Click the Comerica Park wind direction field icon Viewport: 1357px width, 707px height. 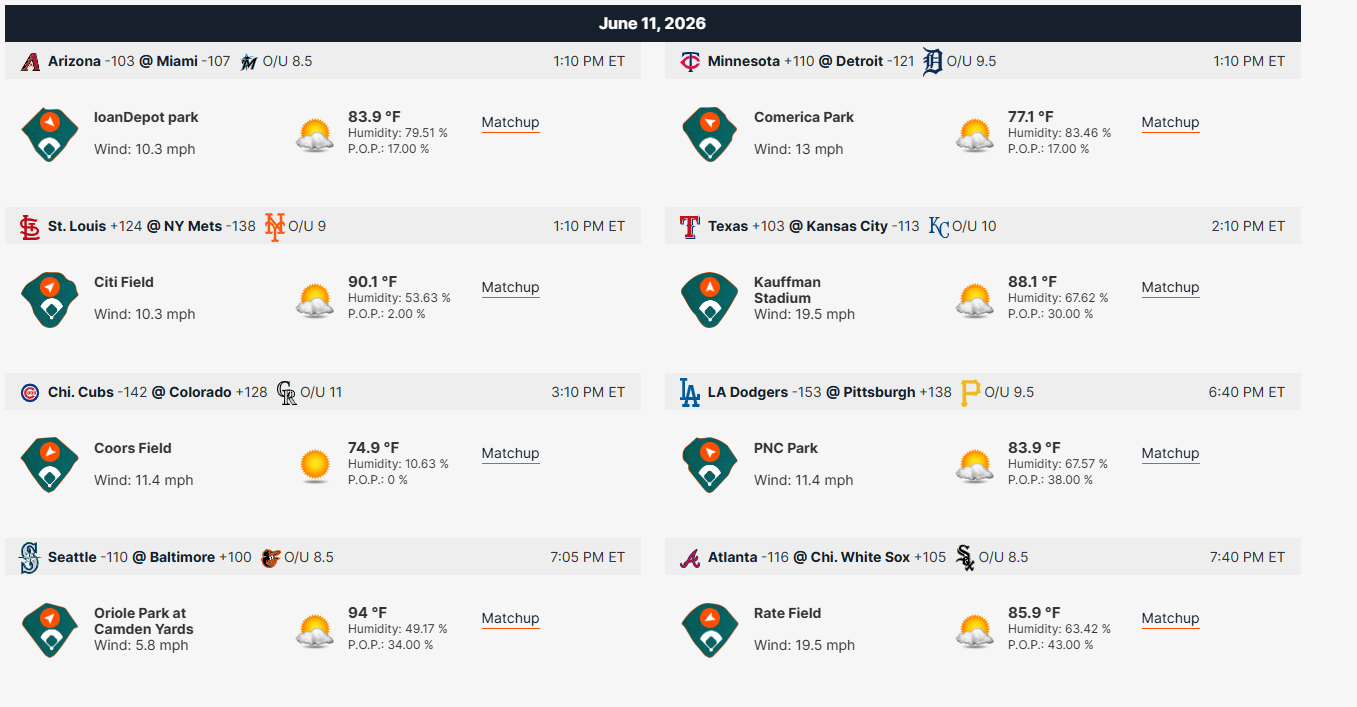709,134
